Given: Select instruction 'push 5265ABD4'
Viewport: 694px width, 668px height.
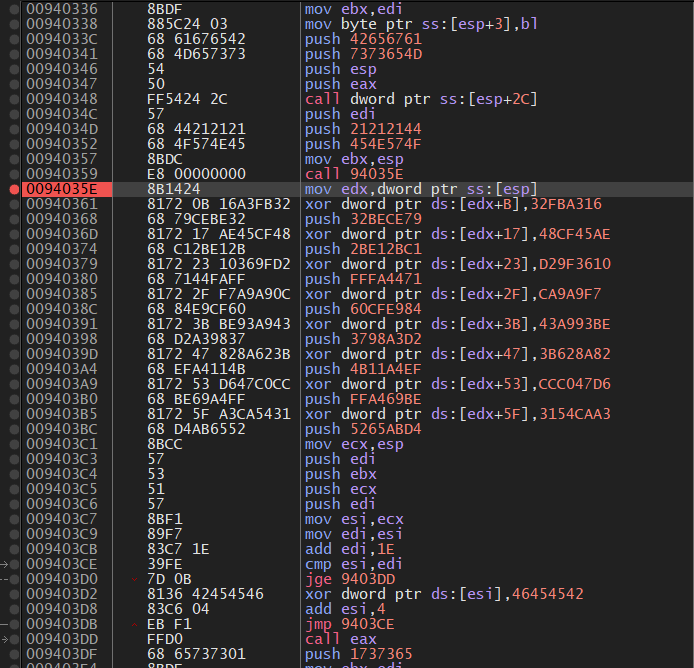Looking at the screenshot, I should pyautogui.click(x=363, y=429).
